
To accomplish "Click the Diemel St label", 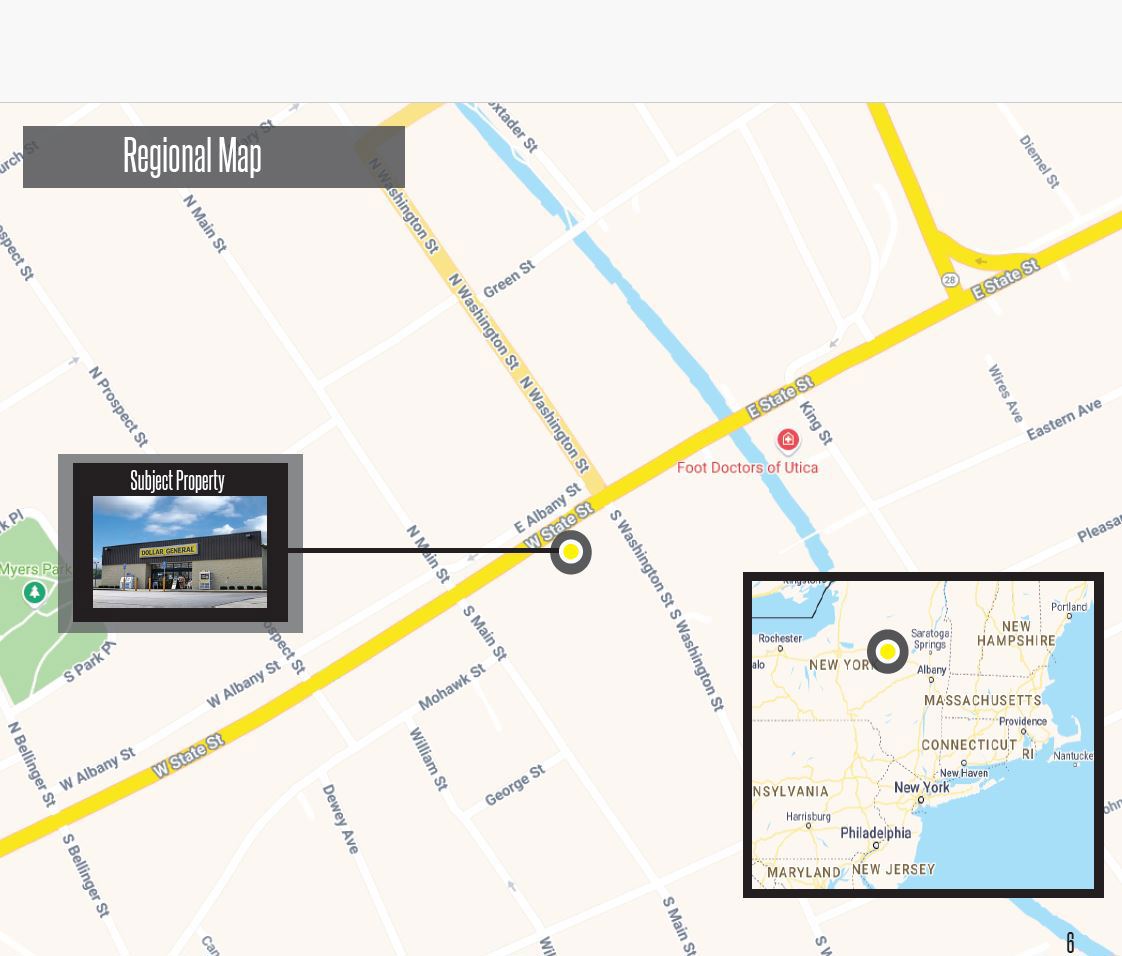I will click(1039, 161).
